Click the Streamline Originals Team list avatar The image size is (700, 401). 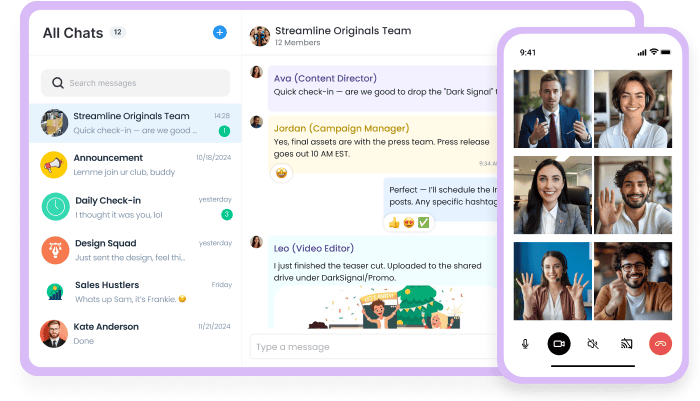(x=54, y=123)
